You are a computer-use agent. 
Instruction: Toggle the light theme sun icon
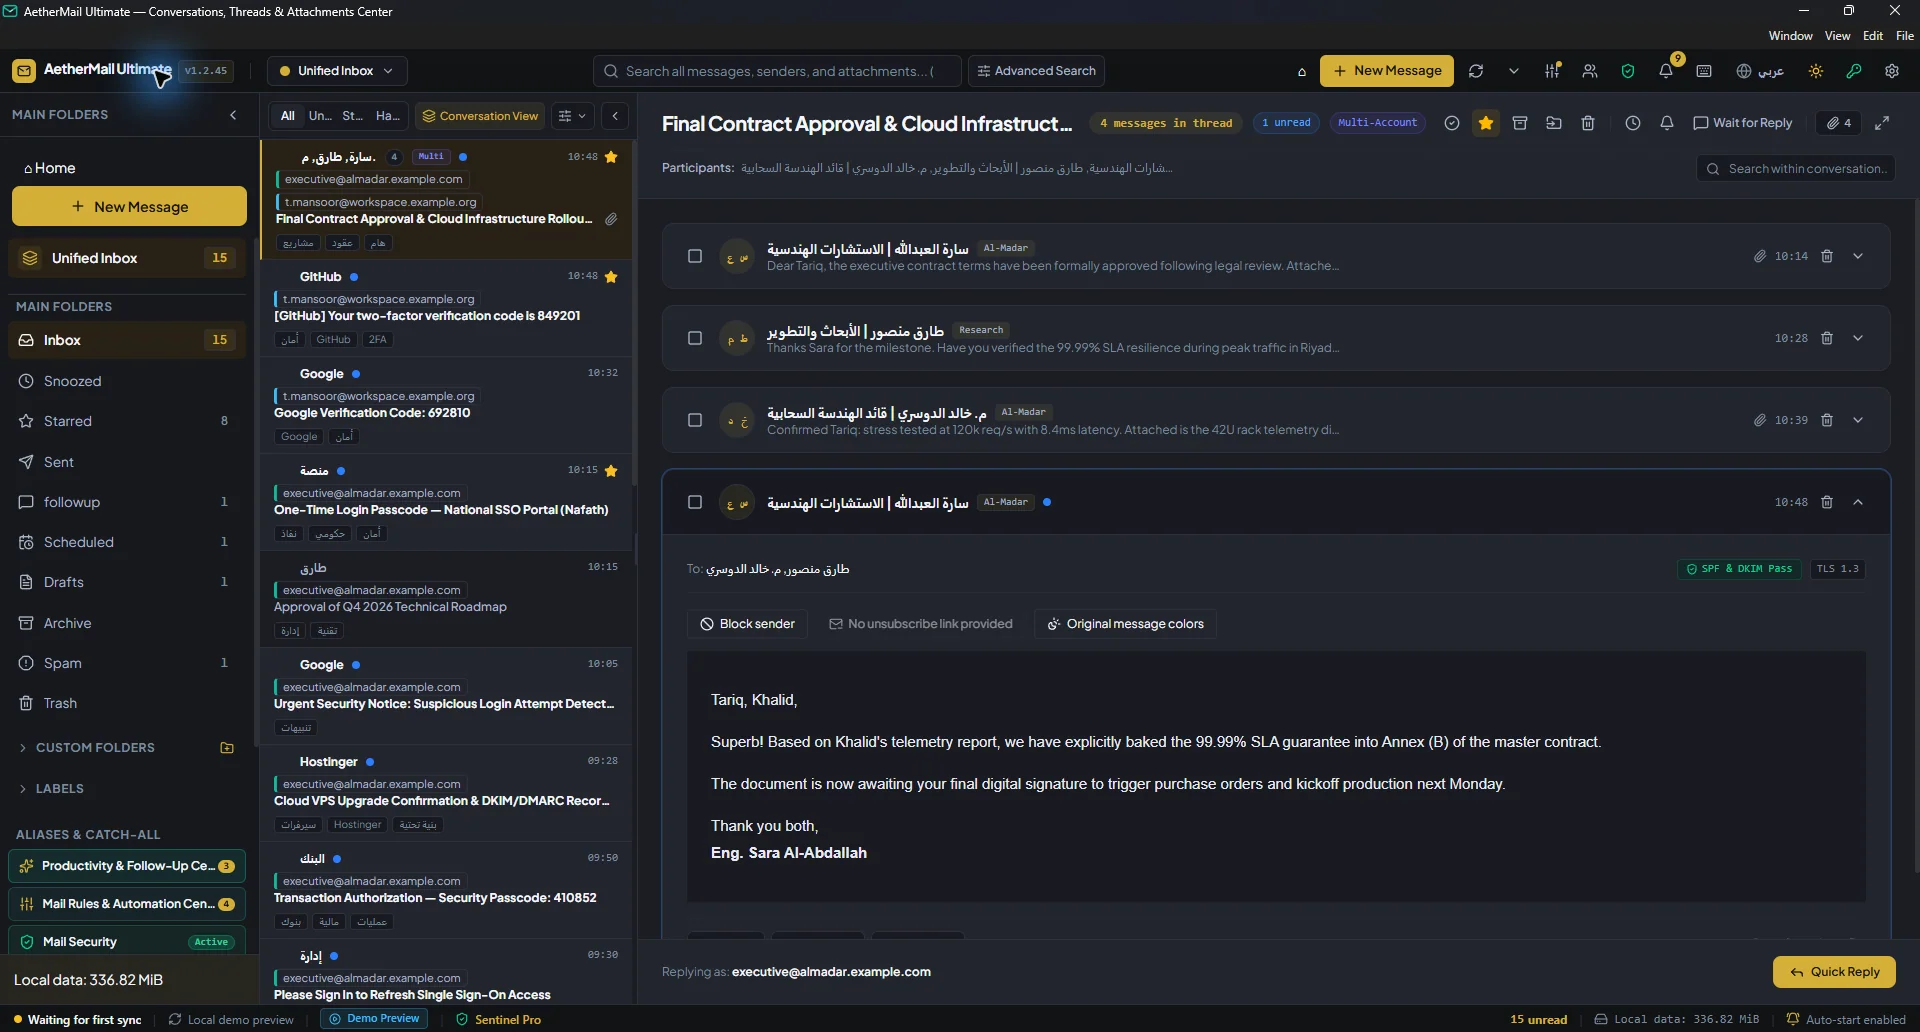tap(1816, 71)
